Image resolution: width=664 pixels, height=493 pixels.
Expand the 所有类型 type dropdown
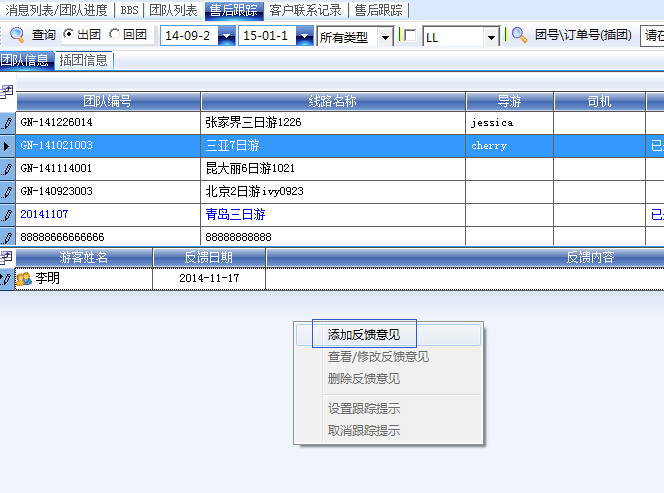click(385, 37)
